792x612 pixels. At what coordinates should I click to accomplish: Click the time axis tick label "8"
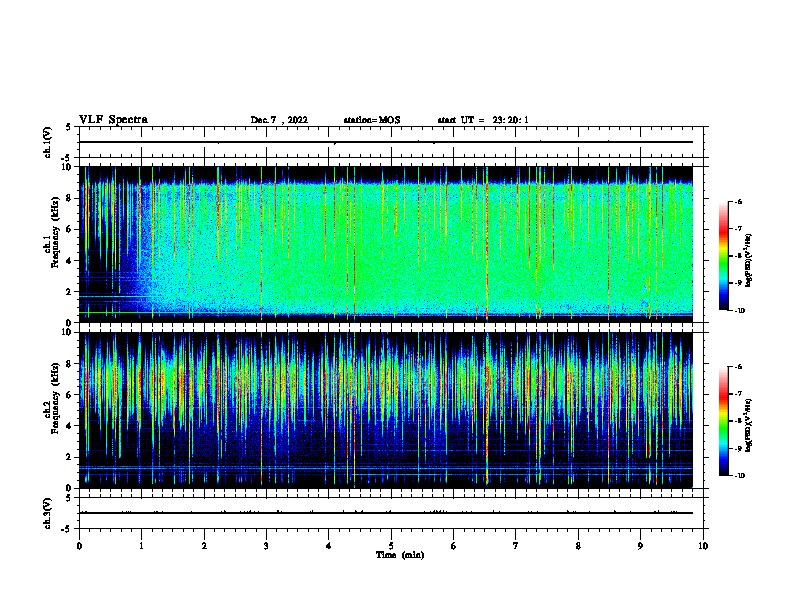(x=578, y=546)
